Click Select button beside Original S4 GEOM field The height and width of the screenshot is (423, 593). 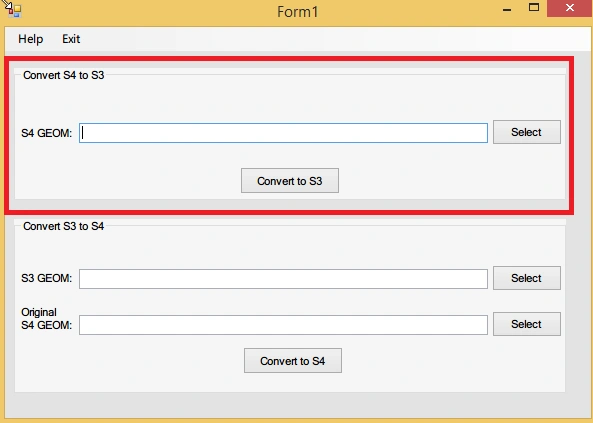pos(527,324)
